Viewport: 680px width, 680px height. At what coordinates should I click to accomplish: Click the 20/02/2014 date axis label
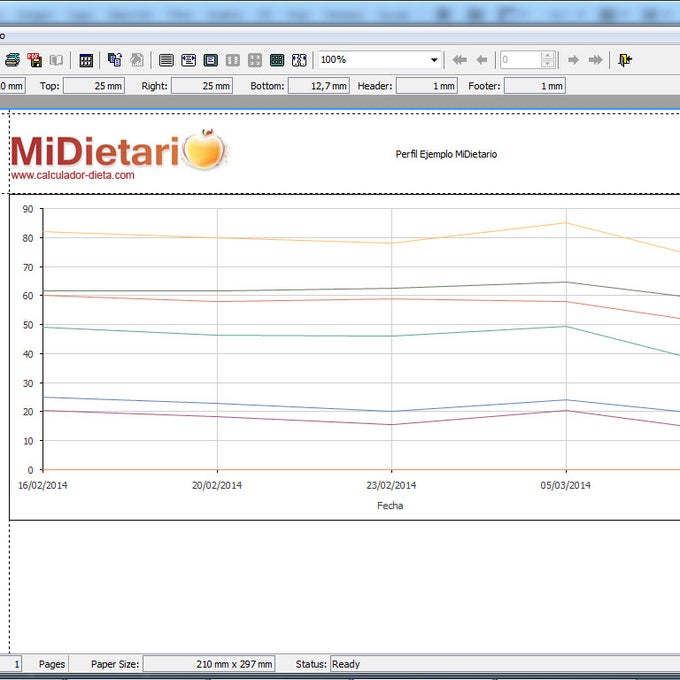pyautogui.click(x=217, y=485)
